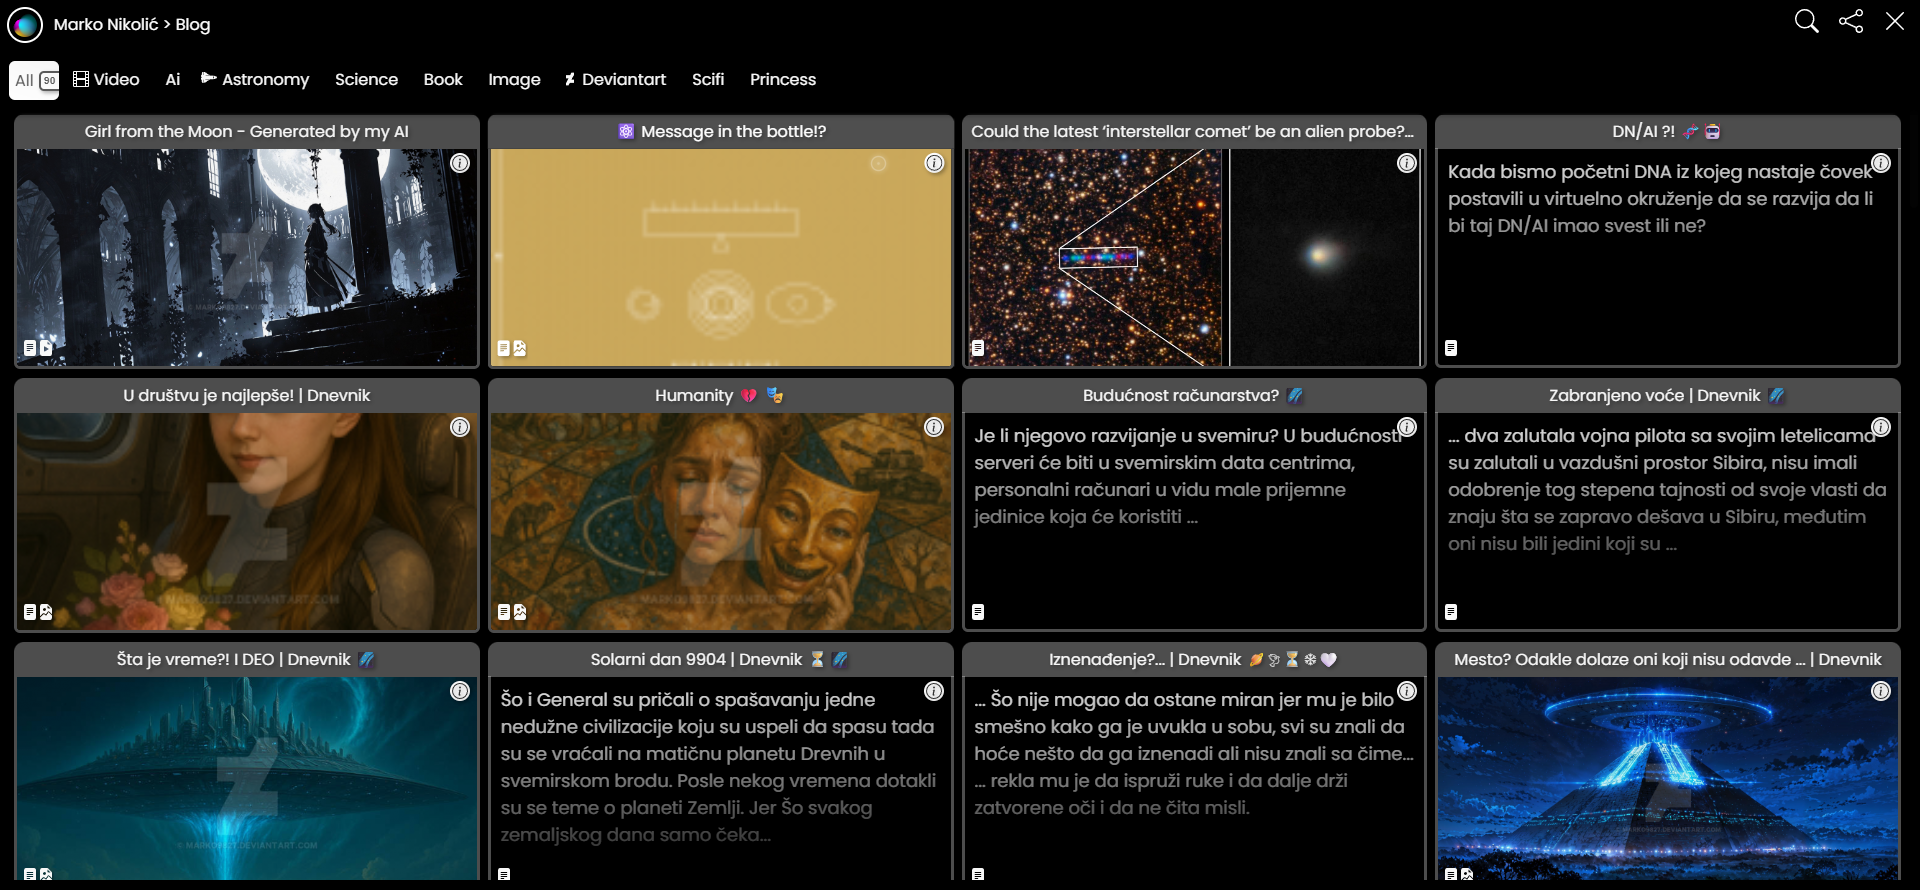Screen dimensions: 1920x890
Task: Open Solarni dan 9904 | Dnevnik title
Action: (x=720, y=659)
